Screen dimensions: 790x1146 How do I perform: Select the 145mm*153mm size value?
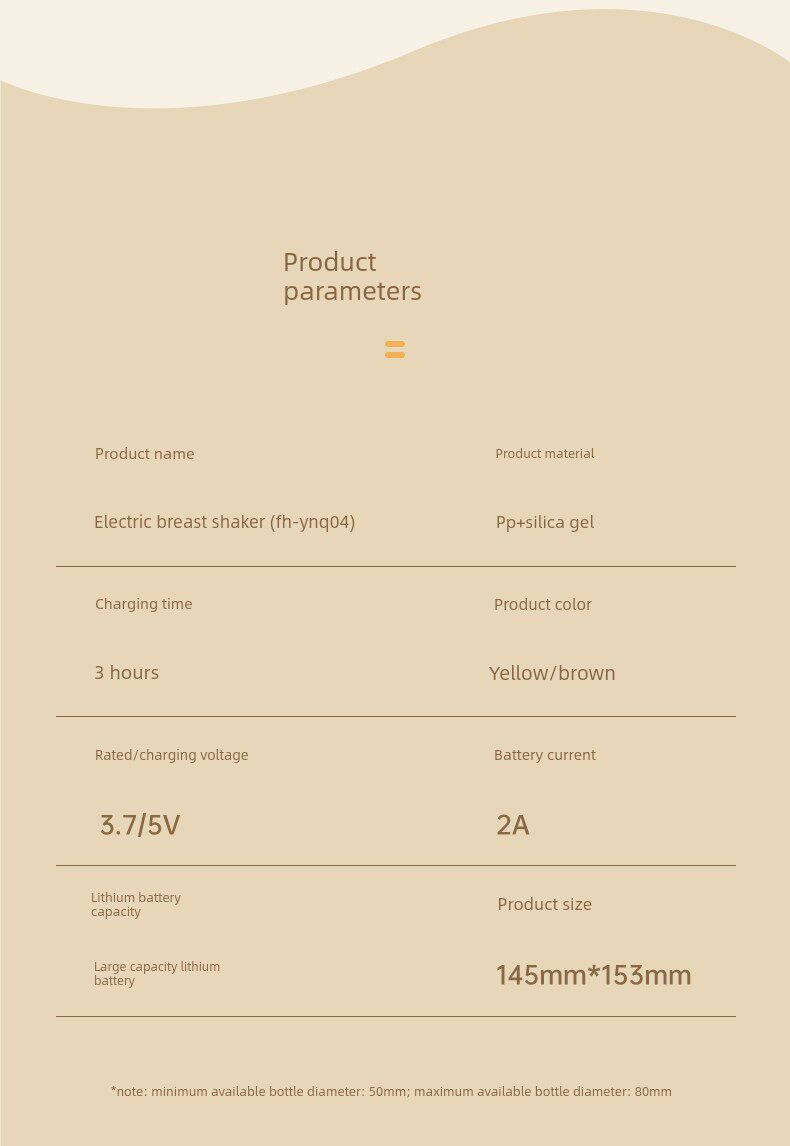pyautogui.click(x=593, y=976)
